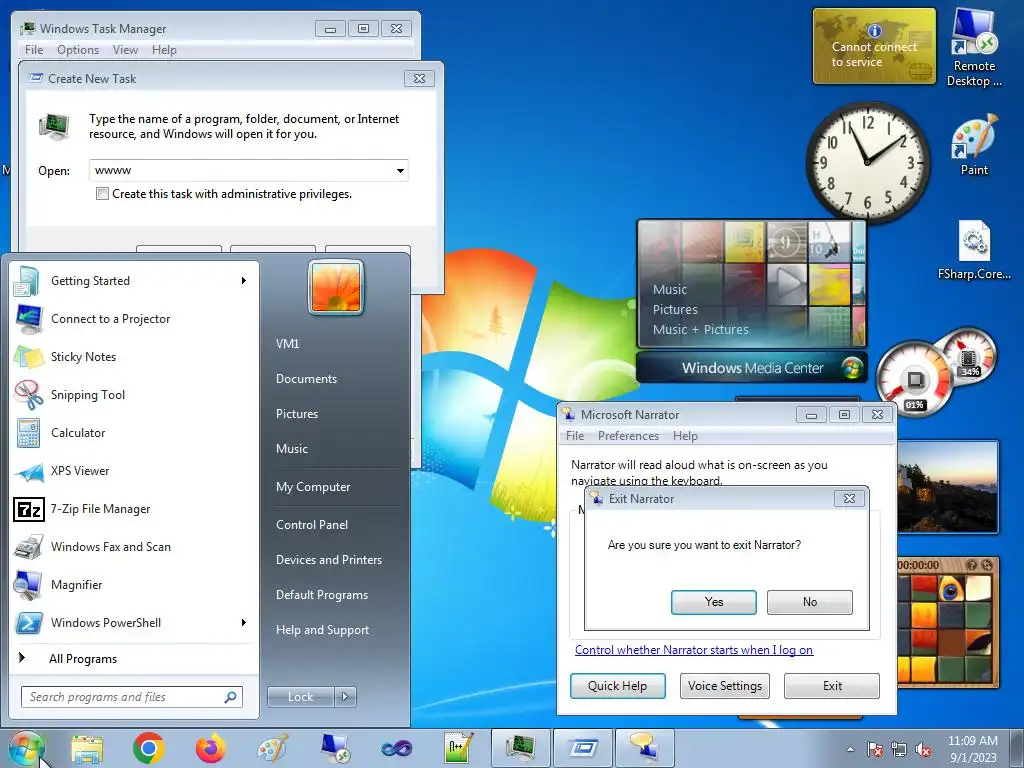Enable administrative privileges checkbox
The height and width of the screenshot is (768, 1024).
pyautogui.click(x=103, y=194)
